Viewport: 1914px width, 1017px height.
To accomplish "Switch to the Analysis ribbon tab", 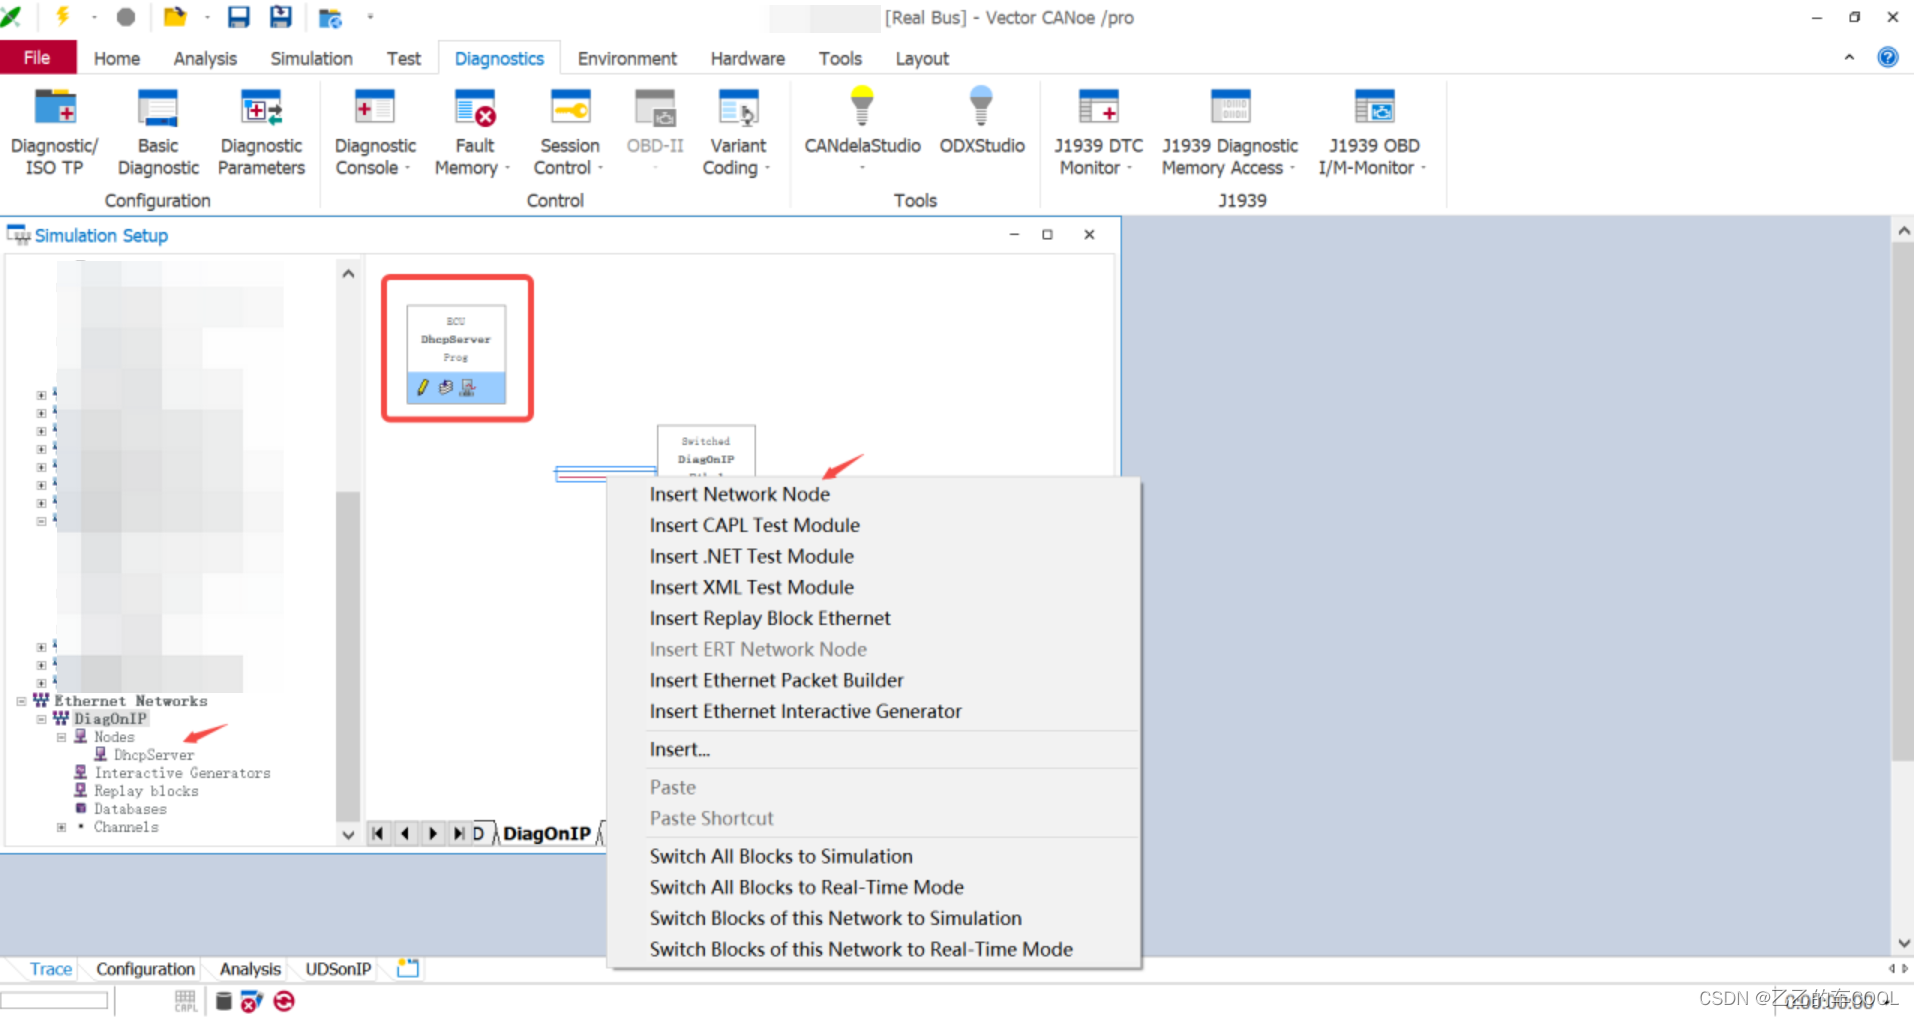I will [205, 59].
